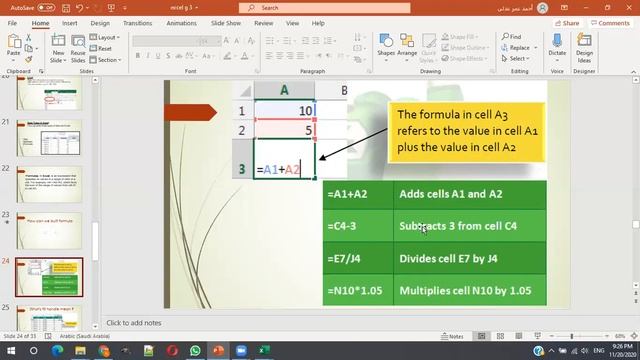Click the Undo arrow
This screenshot has width=640, height=360.
80,8
